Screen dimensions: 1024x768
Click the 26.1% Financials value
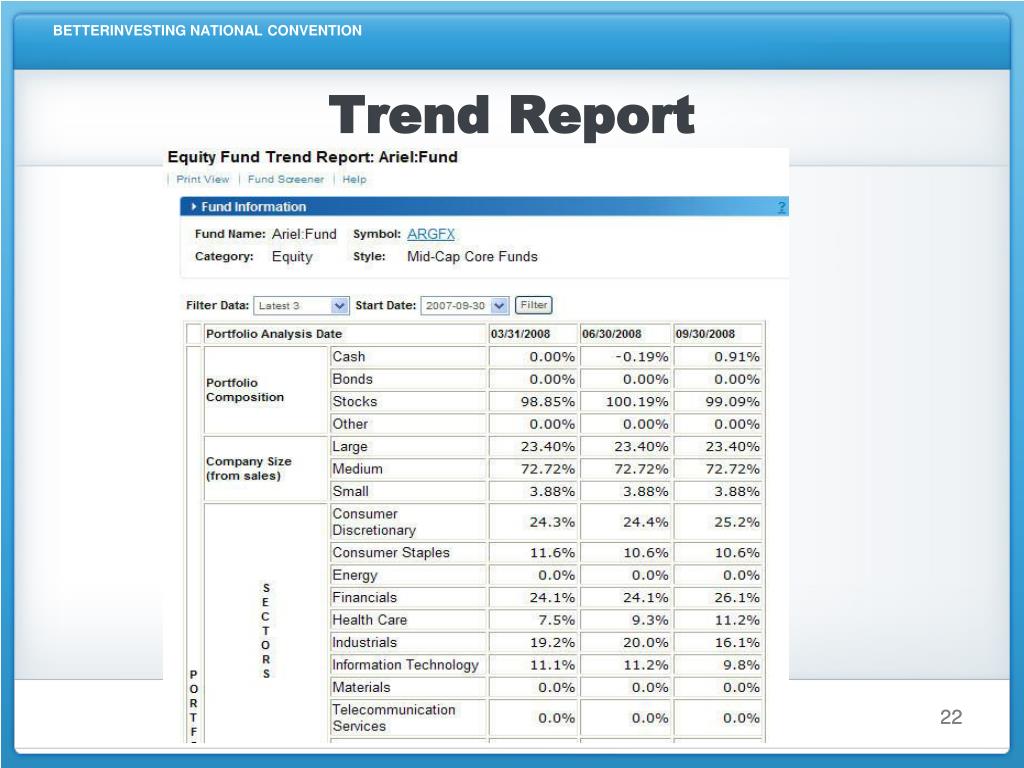coord(737,598)
